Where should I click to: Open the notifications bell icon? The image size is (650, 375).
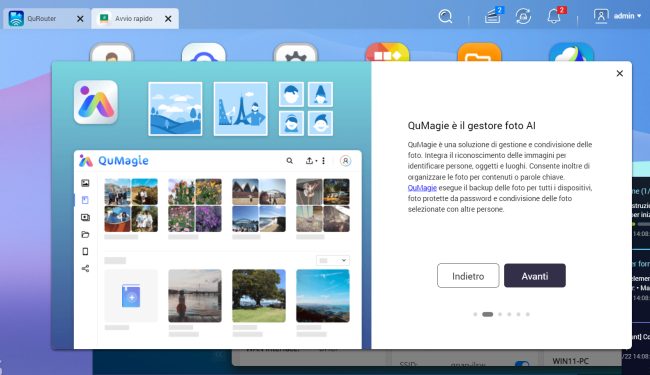555,16
